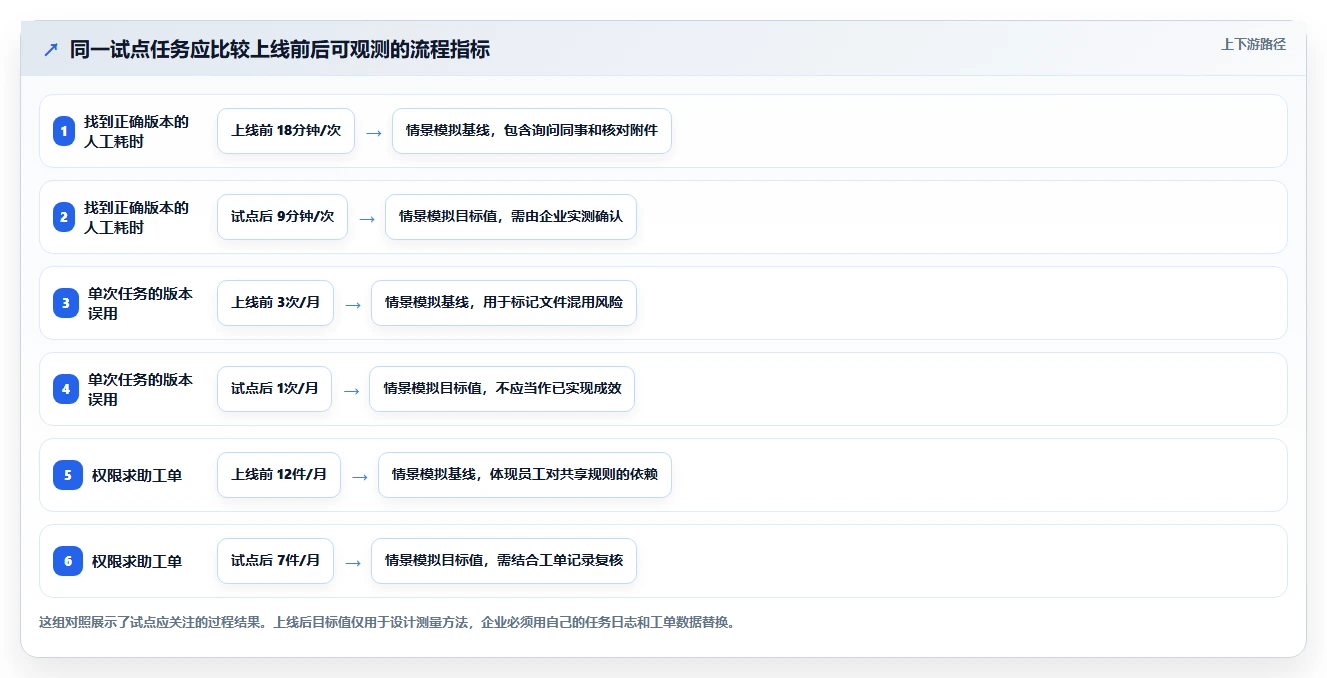Click 情景模拟目标值，需由企业实测确认 box
Image resolution: width=1327 pixels, height=678 pixels.
pyautogui.click(x=511, y=217)
